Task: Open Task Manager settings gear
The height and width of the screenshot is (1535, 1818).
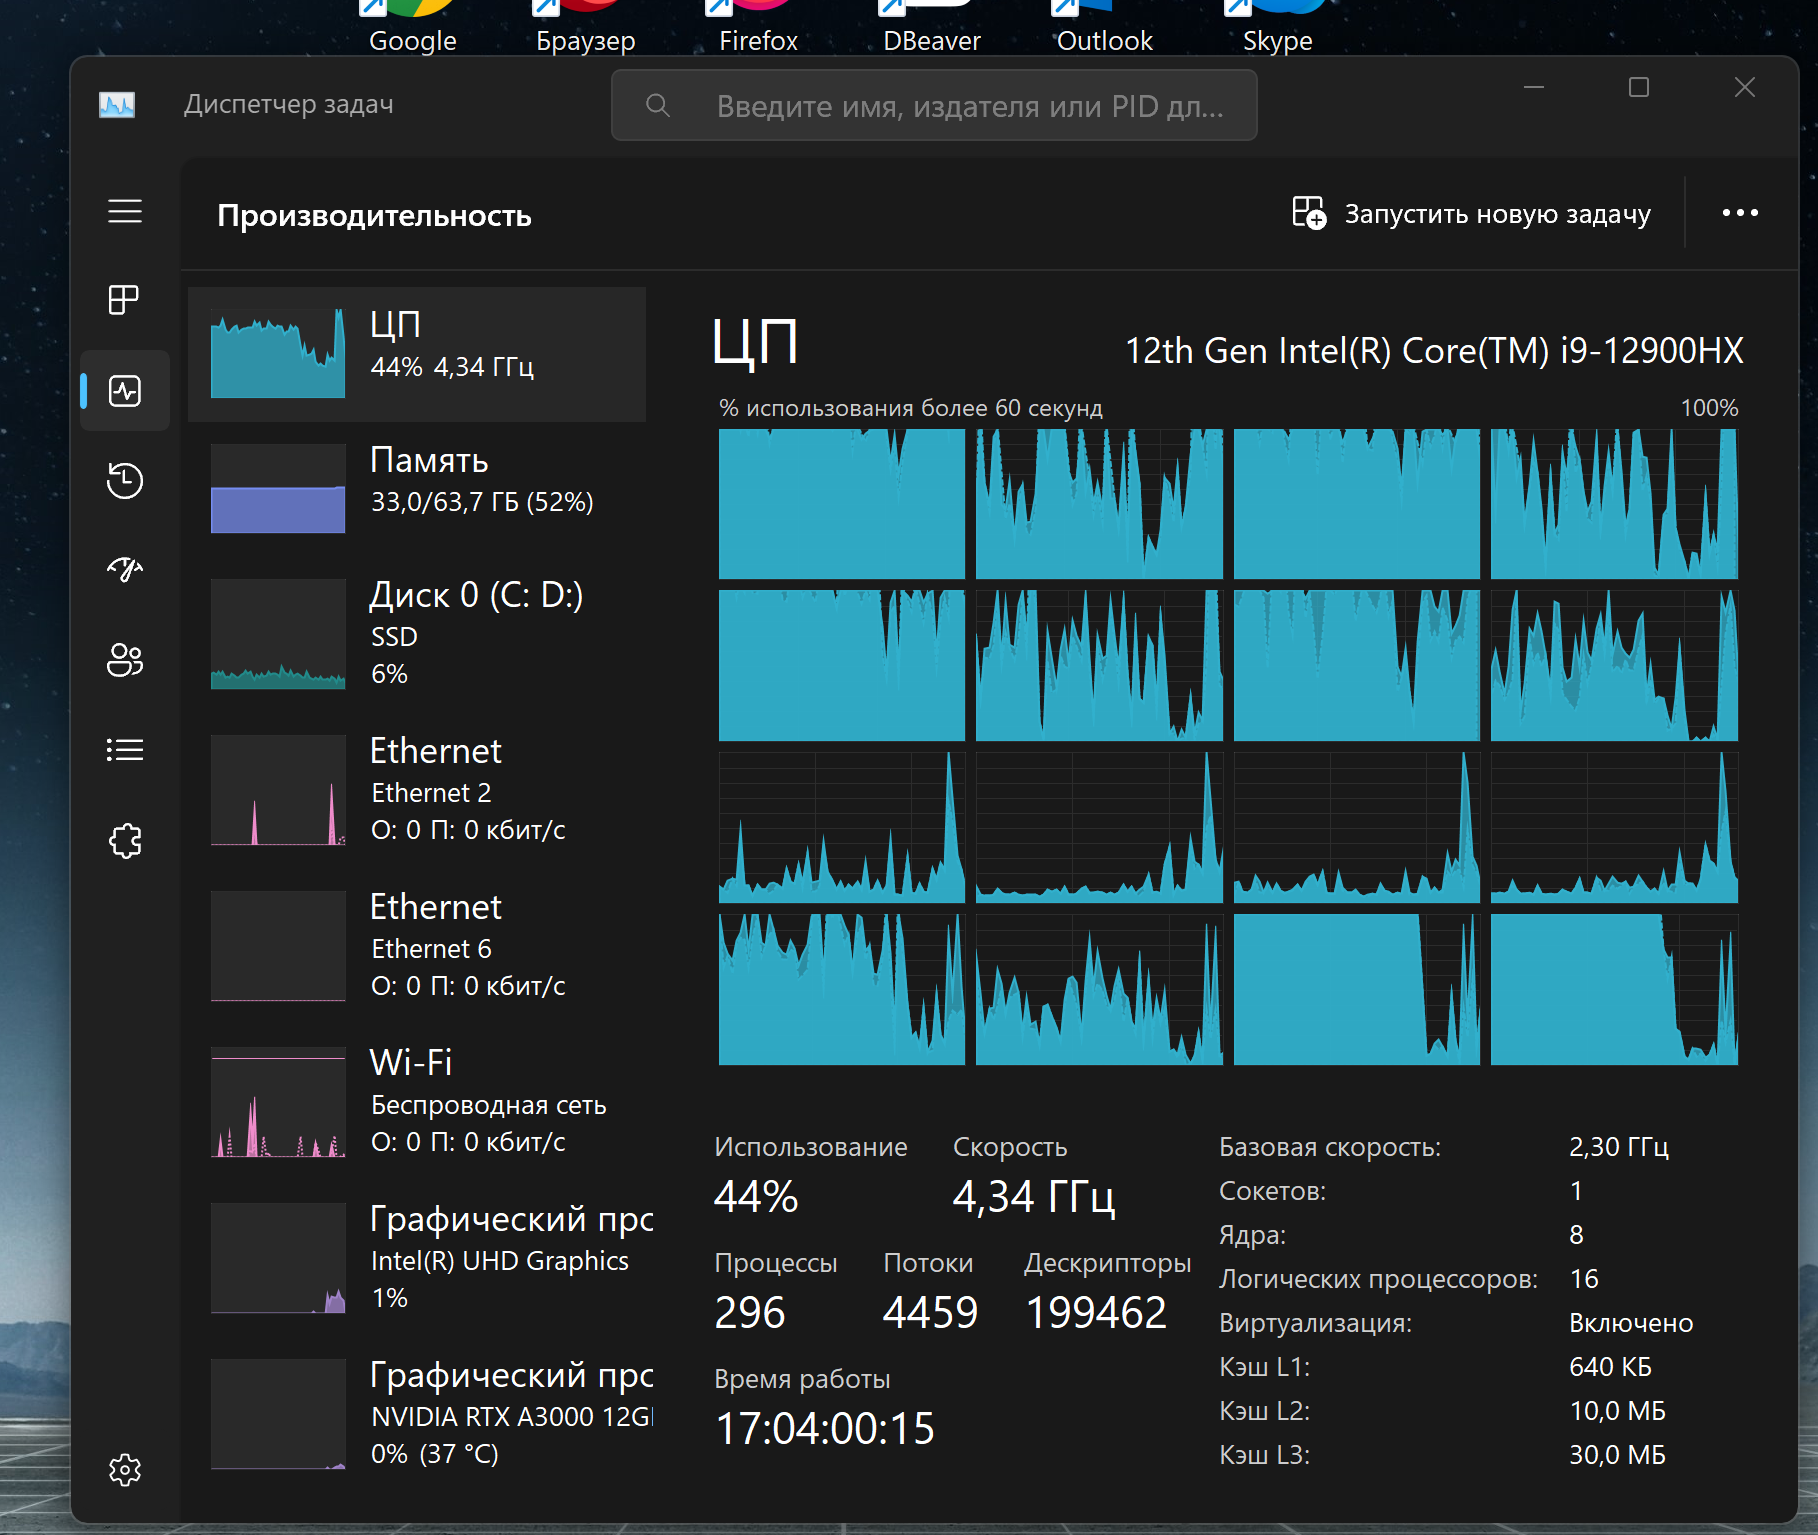Action: pos(124,1470)
